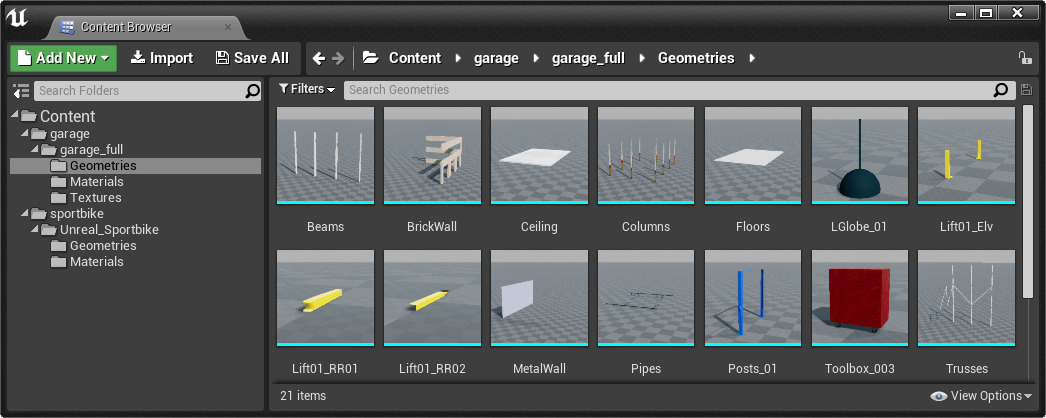
Task: Click the history back arrow
Action: click(x=319, y=58)
